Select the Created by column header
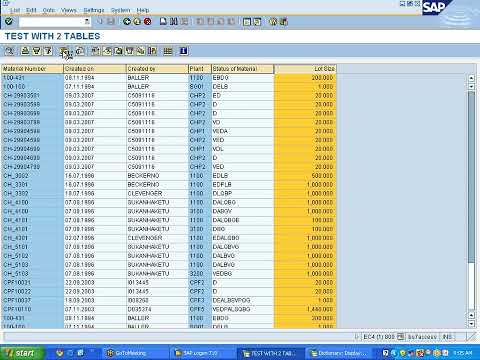The width and height of the screenshot is (480, 360). click(157, 69)
